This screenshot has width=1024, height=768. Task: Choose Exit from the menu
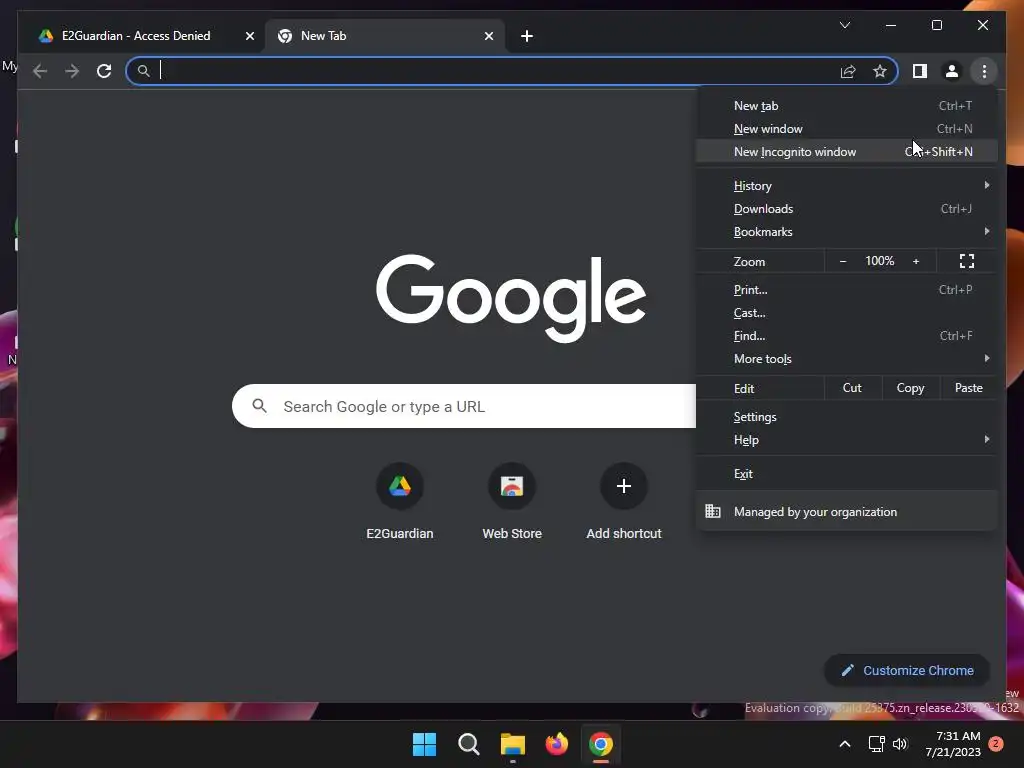pos(846,474)
